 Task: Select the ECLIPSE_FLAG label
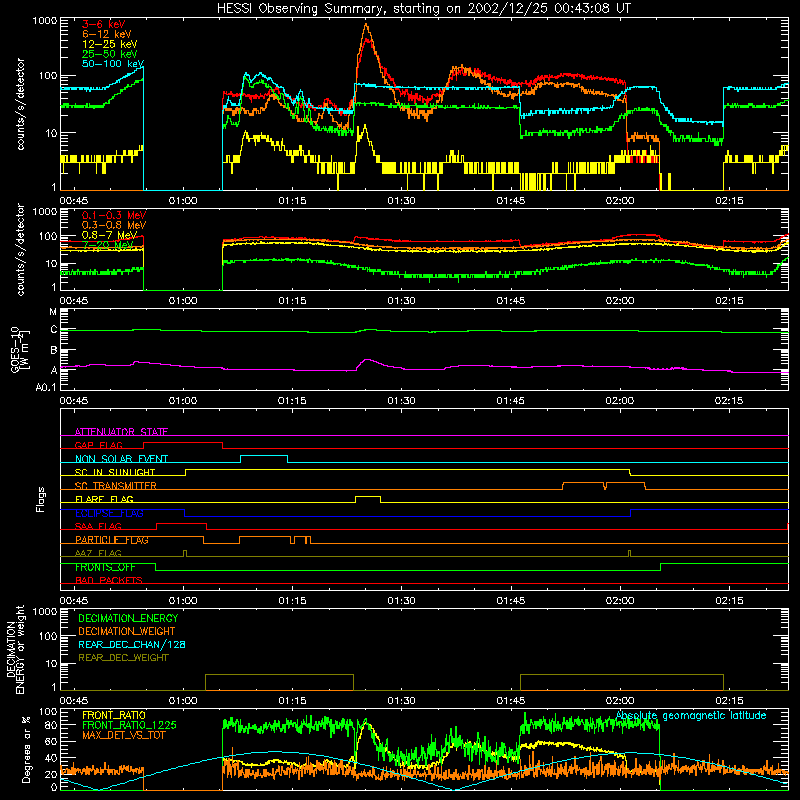click(109, 513)
